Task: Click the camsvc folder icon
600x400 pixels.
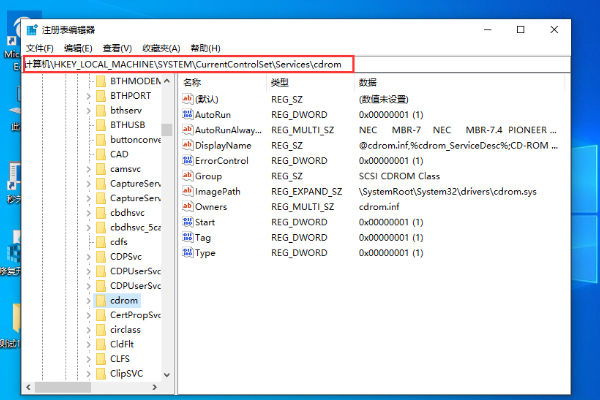Action: [x=101, y=169]
